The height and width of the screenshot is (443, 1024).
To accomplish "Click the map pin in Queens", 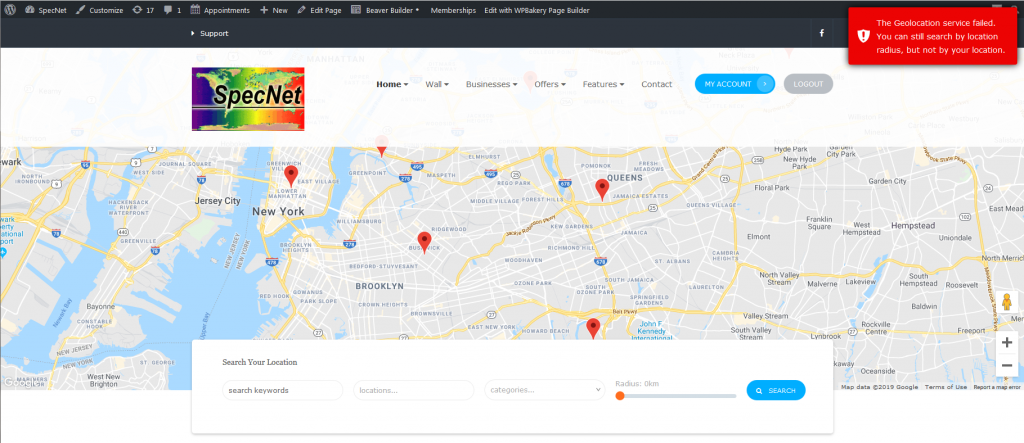I will click(x=602, y=188).
